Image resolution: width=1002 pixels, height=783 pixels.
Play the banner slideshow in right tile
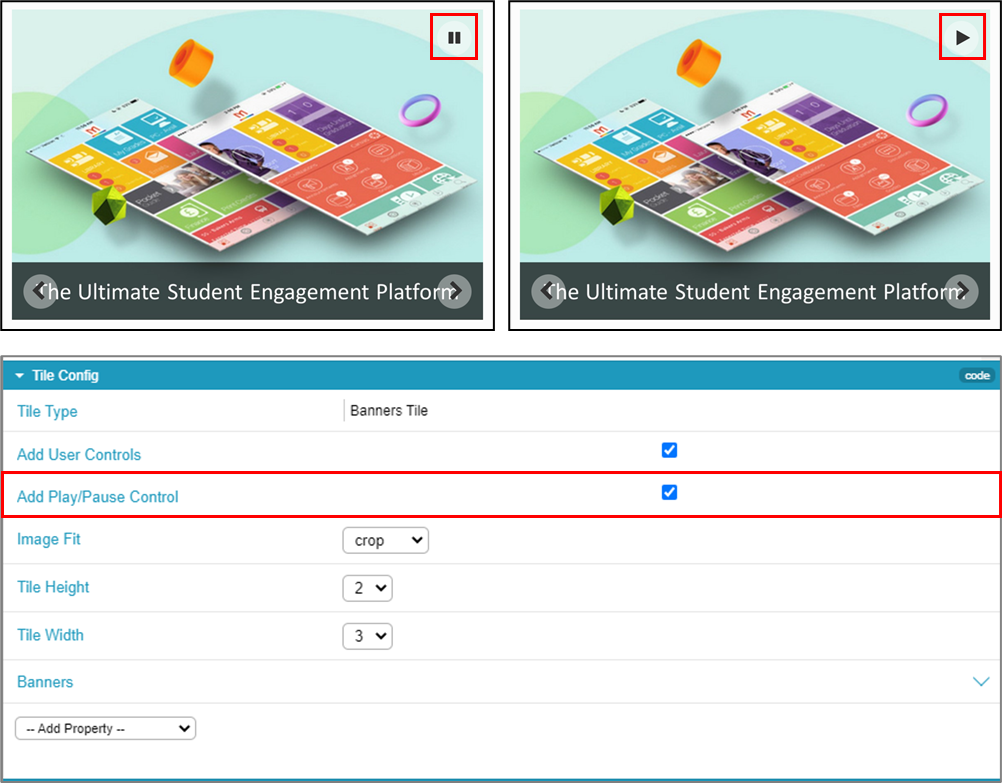coord(962,38)
